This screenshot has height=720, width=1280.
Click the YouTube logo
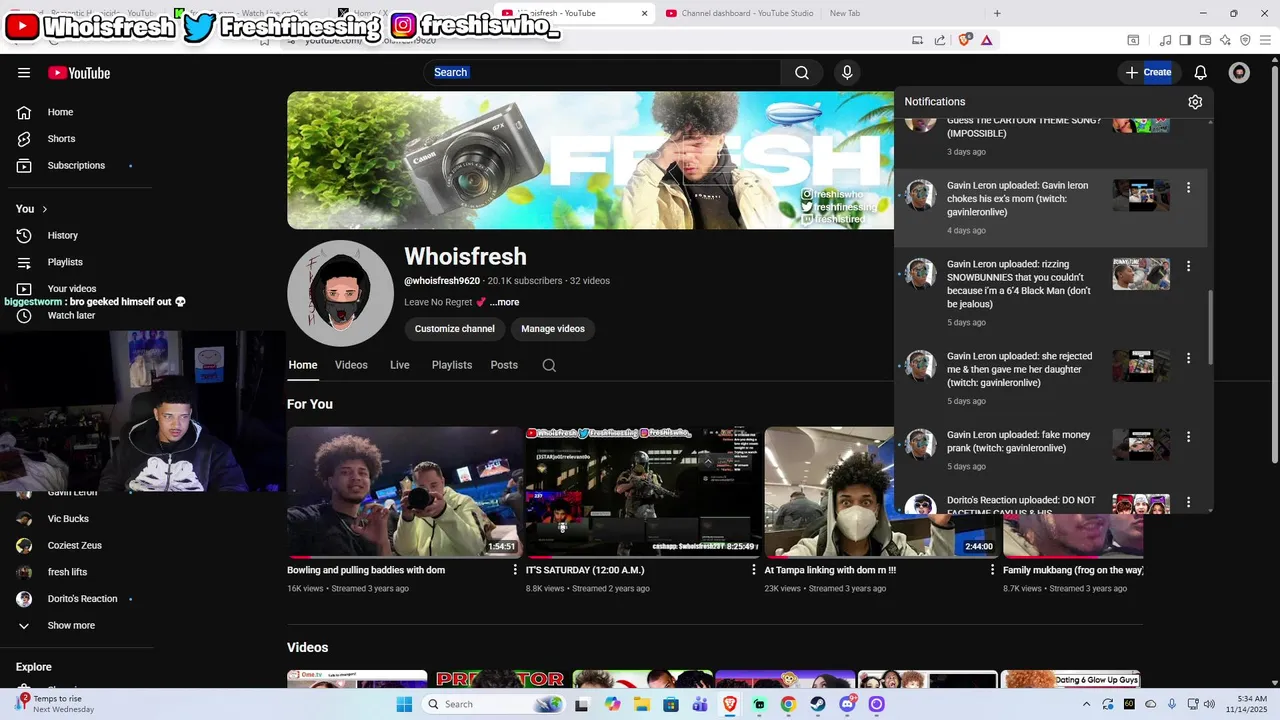[79, 73]
